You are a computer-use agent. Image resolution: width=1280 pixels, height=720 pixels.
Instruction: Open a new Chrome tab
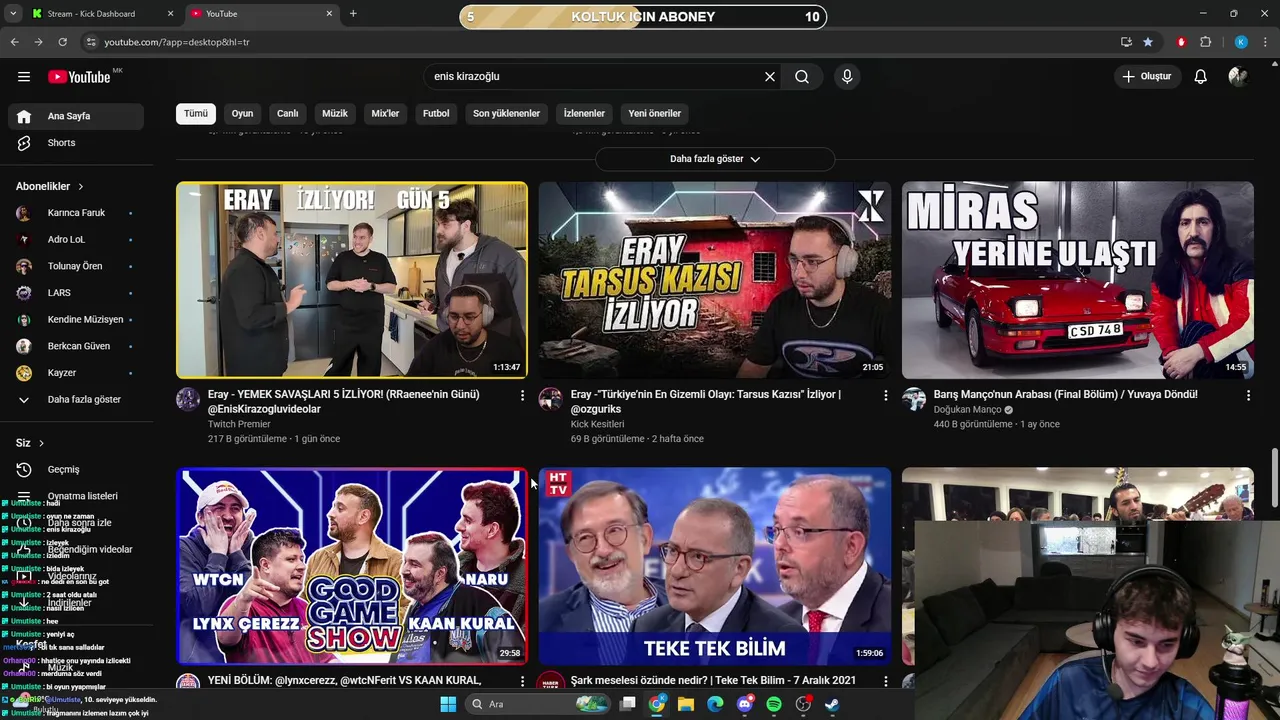[x=353, y=14]
